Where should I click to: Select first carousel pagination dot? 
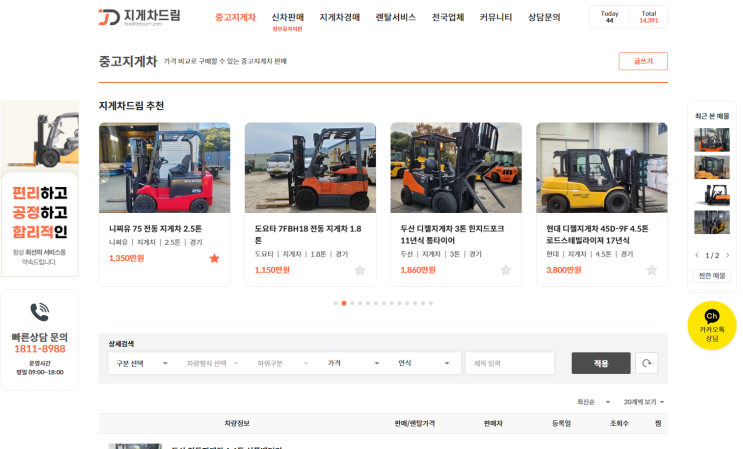[x=335, y=303]
